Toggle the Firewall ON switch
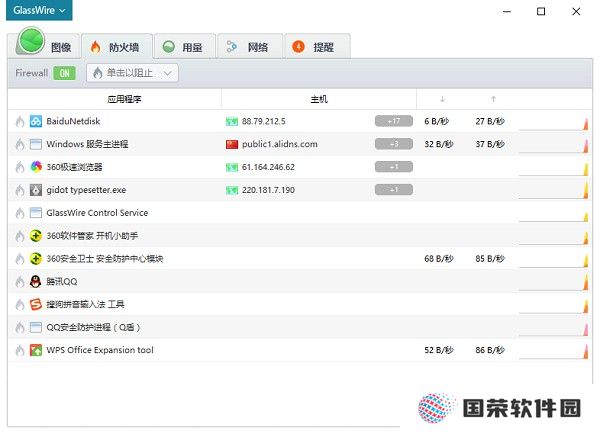 (x=64, y=73)
